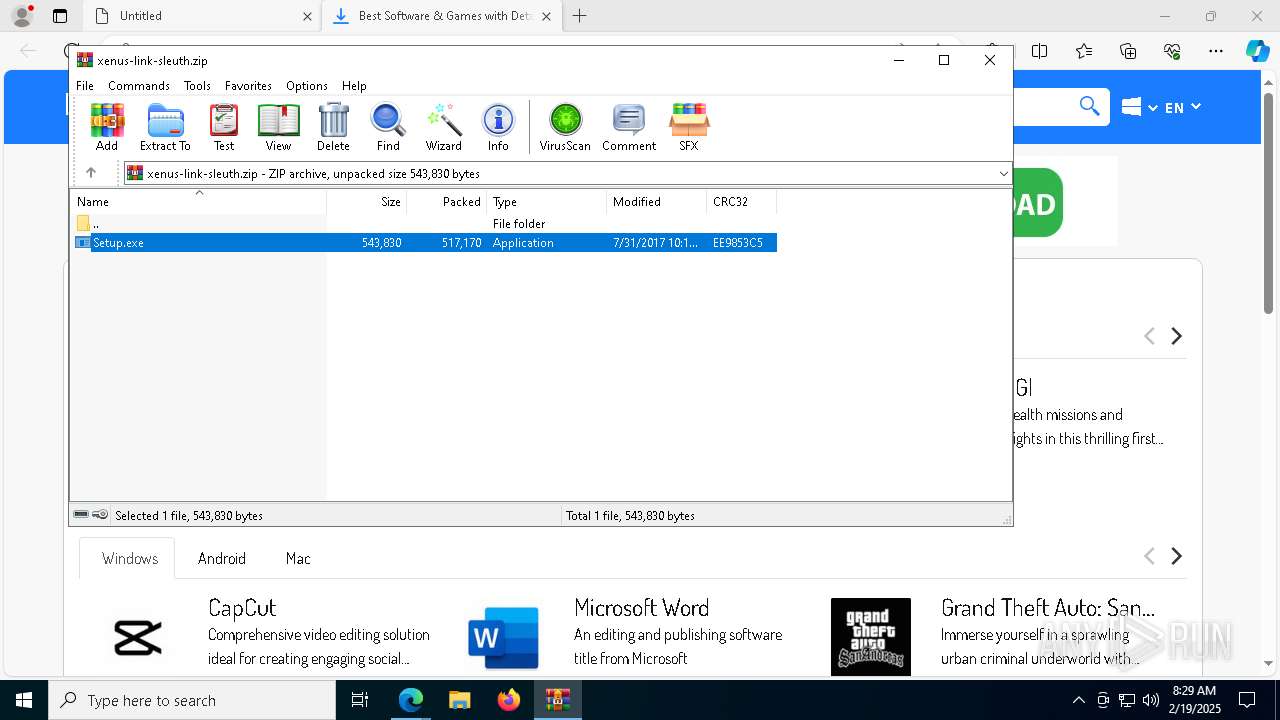Start VirusScan on the archive
The width and height of the screenshot is (1280, 720).
coord(565,127)
